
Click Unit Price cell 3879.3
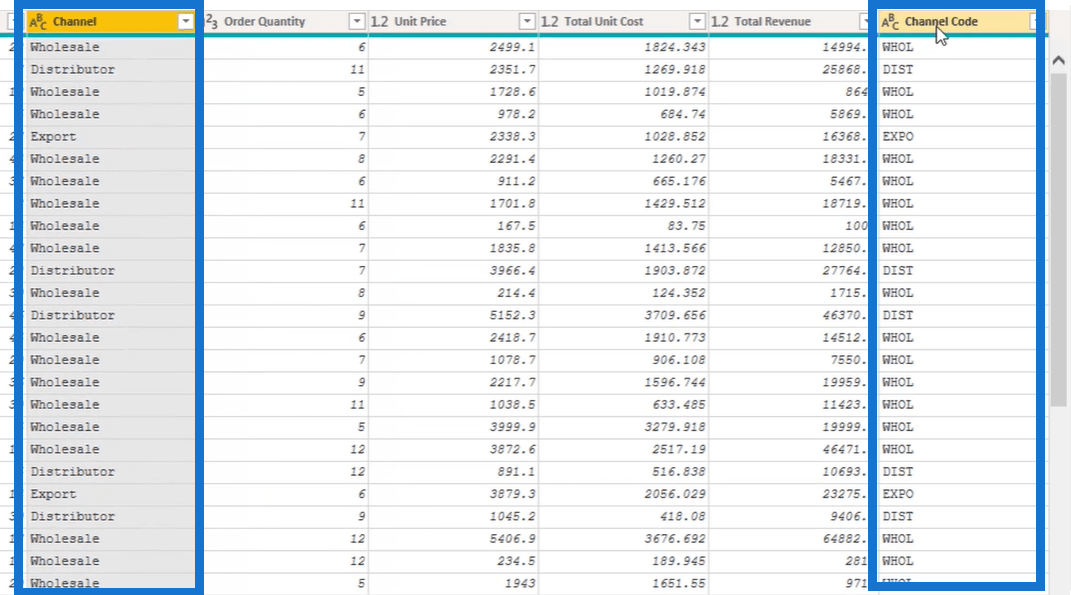(454, 494)
